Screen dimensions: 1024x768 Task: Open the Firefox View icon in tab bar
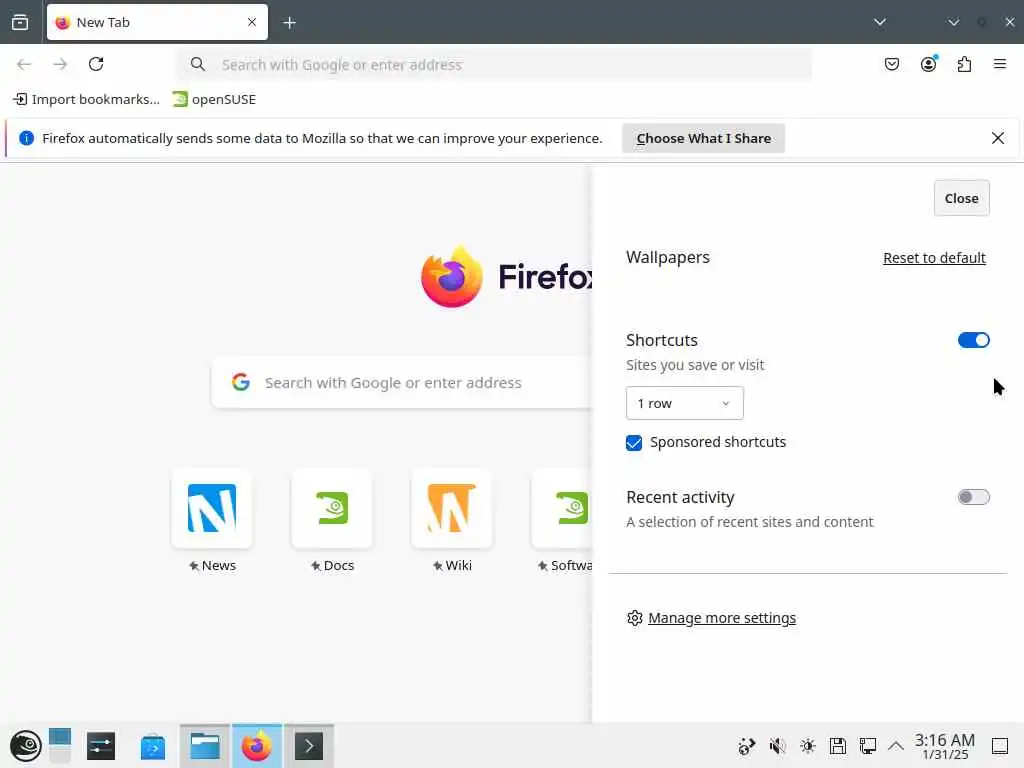20,22
